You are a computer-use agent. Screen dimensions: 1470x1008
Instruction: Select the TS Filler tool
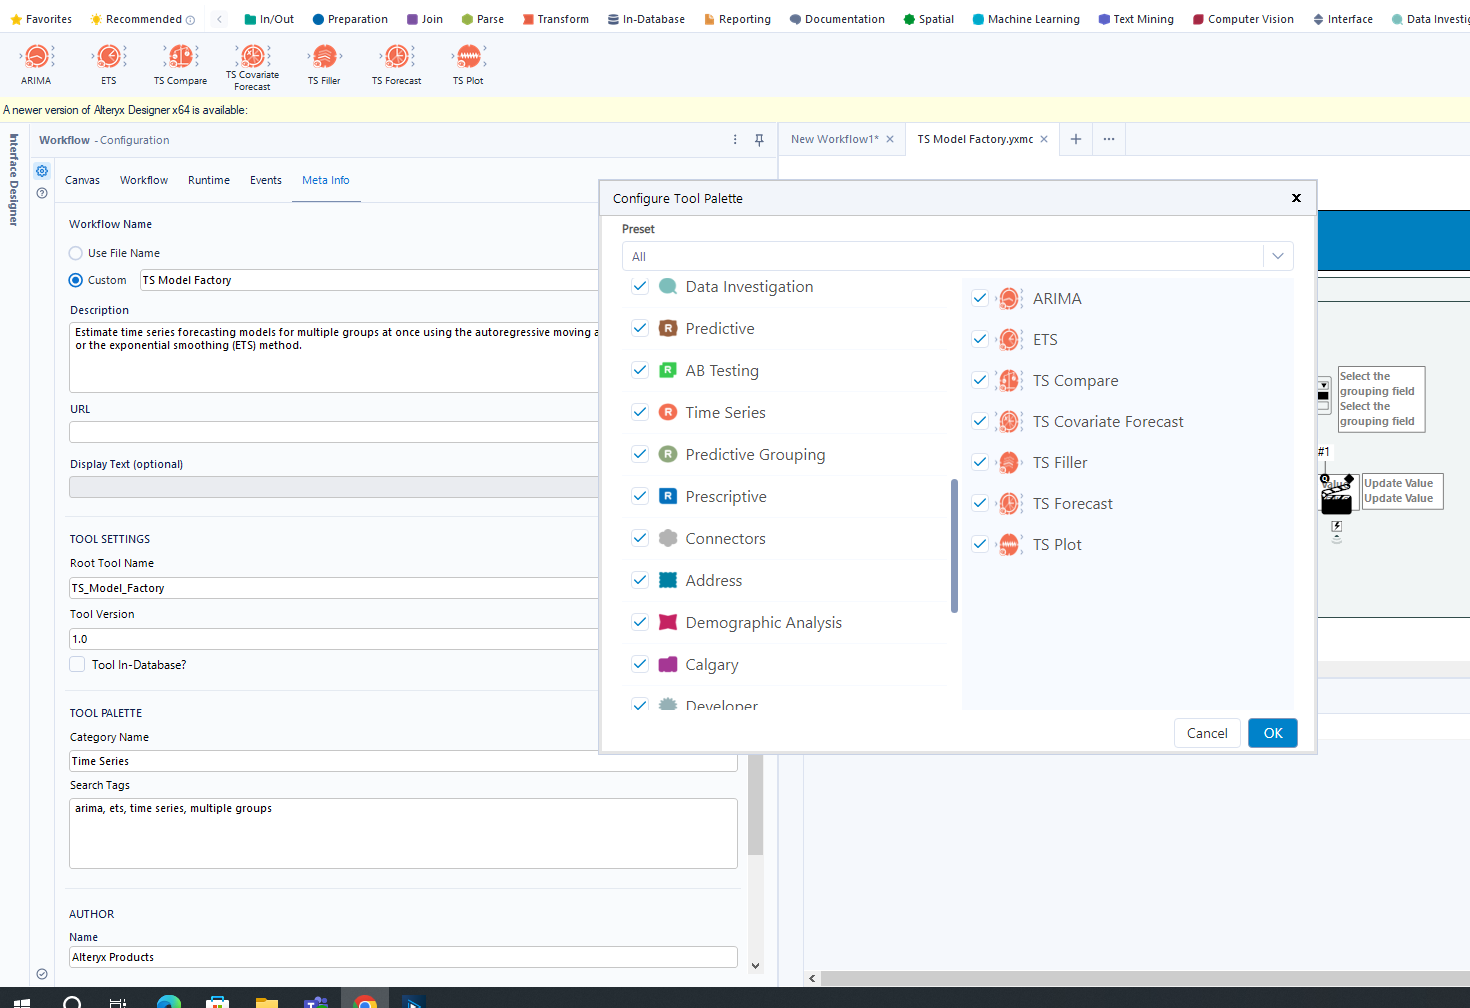point(324,57)
